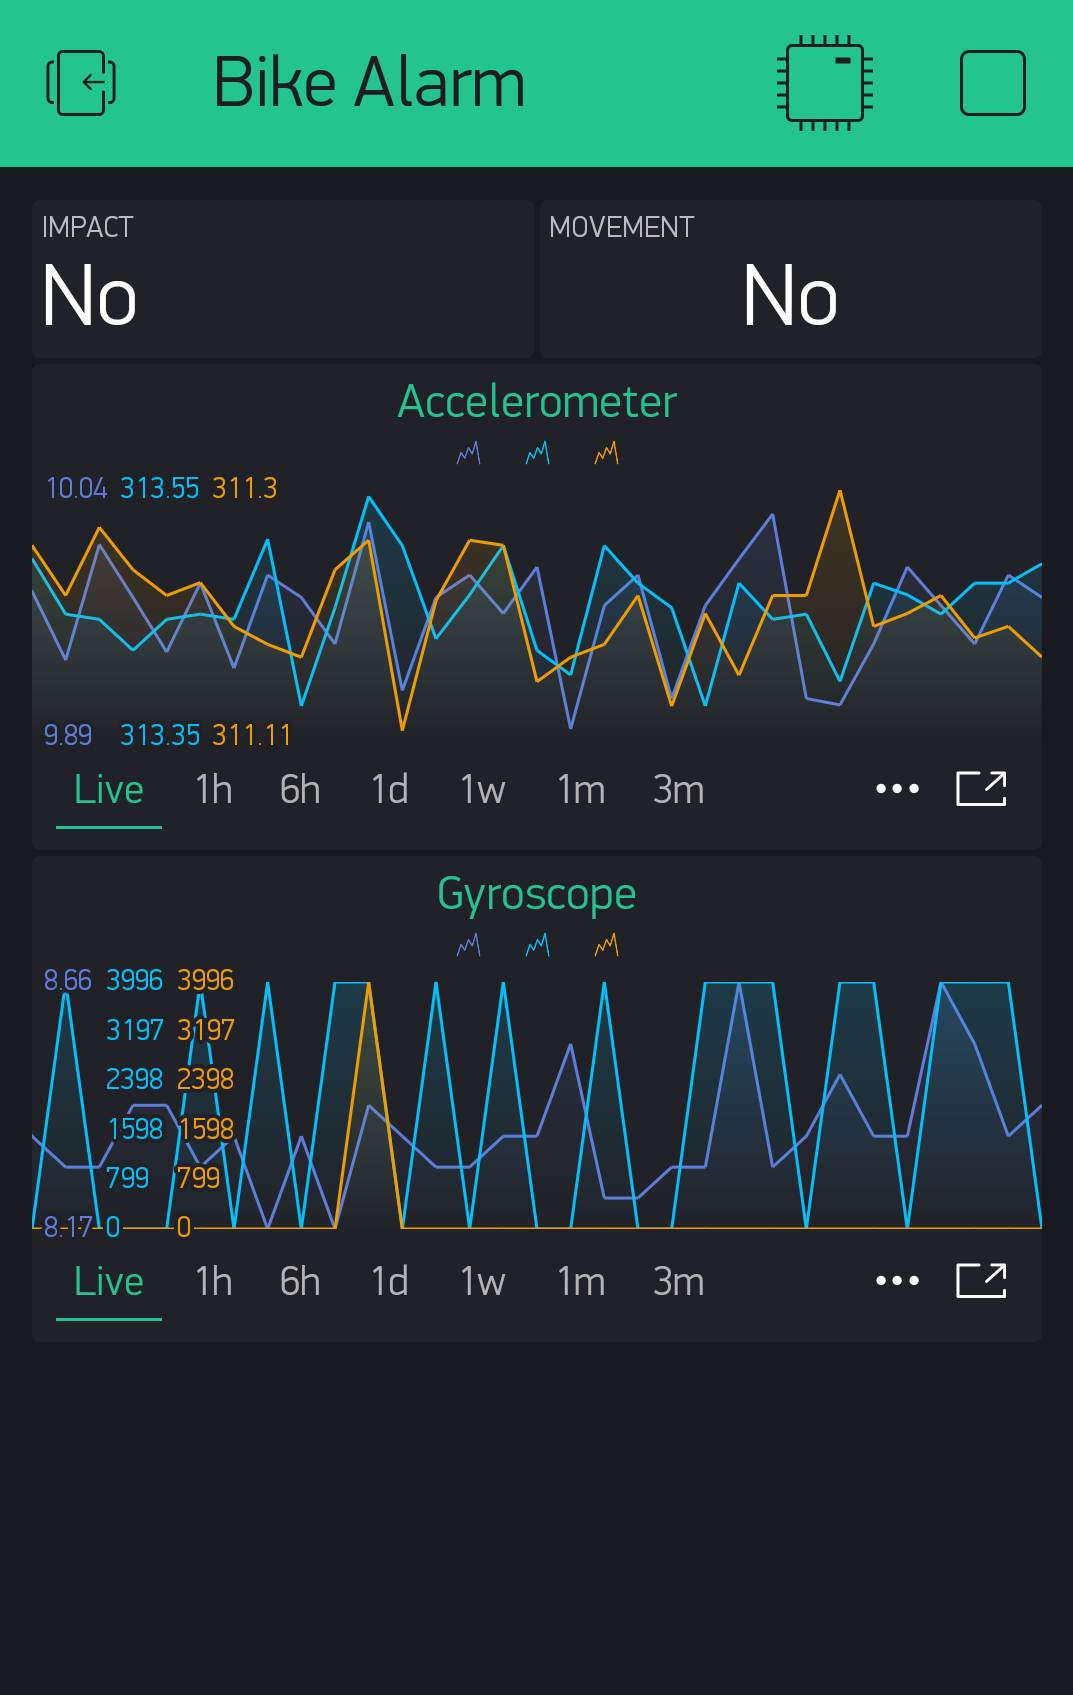The width and height of the screenshot is (1073, 1695).
Task: Tap the MOVEMENT value display widget
Action: pyautogui.click(x=791, y=279)
